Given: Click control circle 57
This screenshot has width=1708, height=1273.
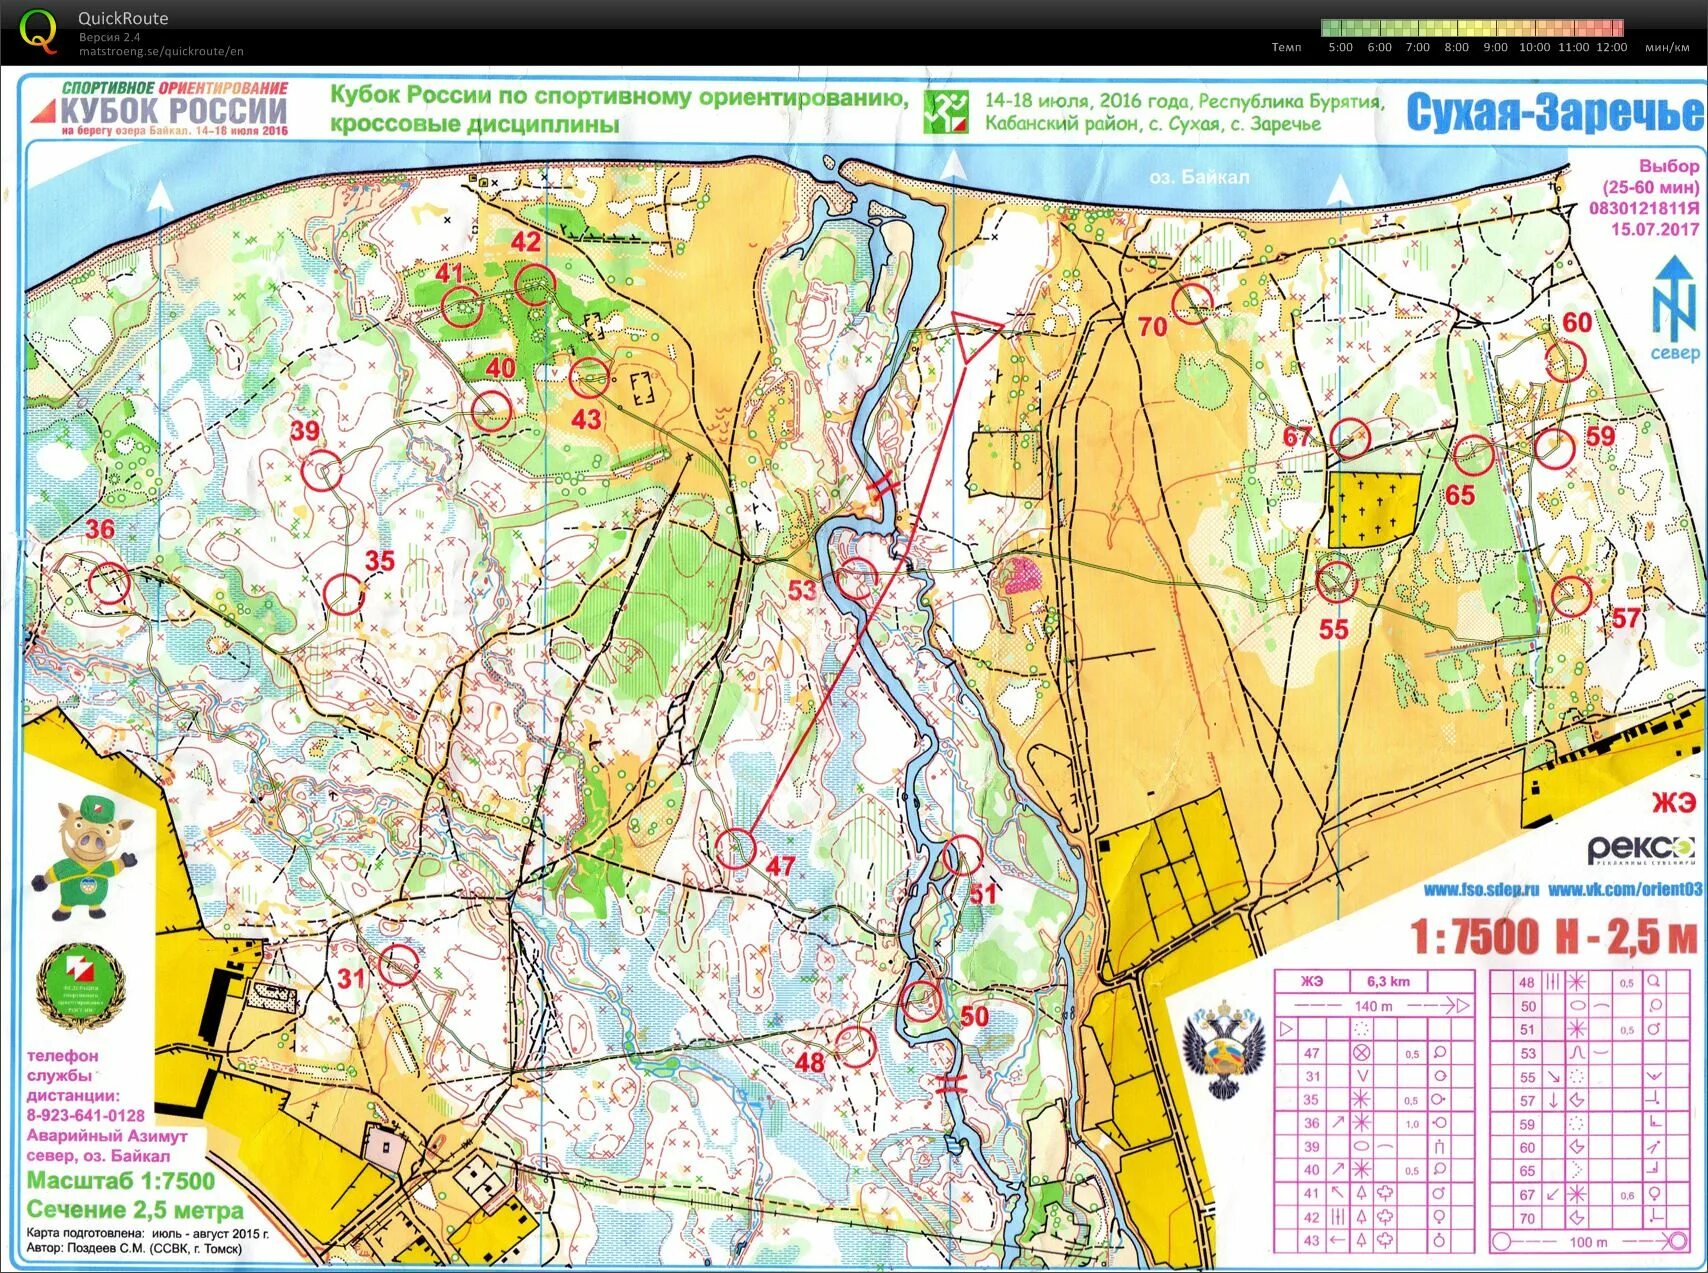Looking at the screenshot, I should pyautogui.click(x=1572, y=597).
